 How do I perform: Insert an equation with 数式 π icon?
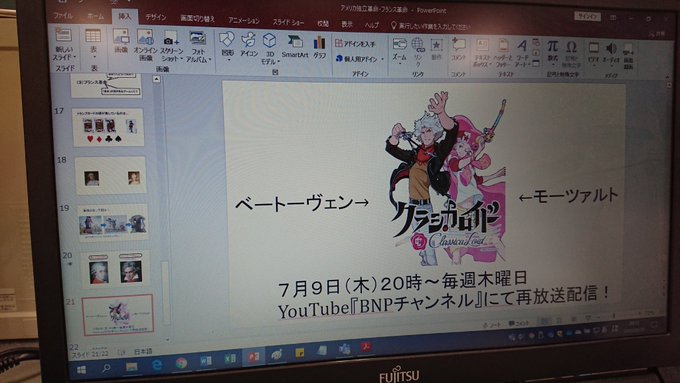coord(552,50)
